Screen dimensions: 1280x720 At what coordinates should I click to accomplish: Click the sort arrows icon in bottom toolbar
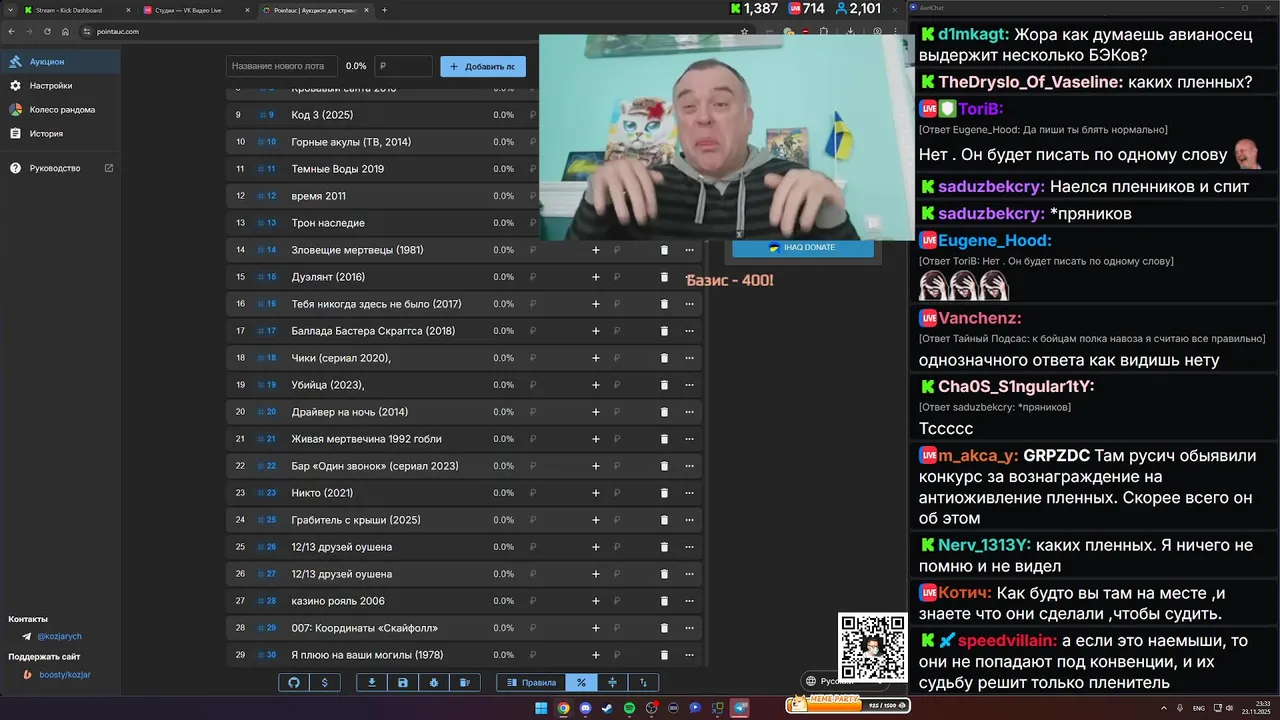pos(643,682)
